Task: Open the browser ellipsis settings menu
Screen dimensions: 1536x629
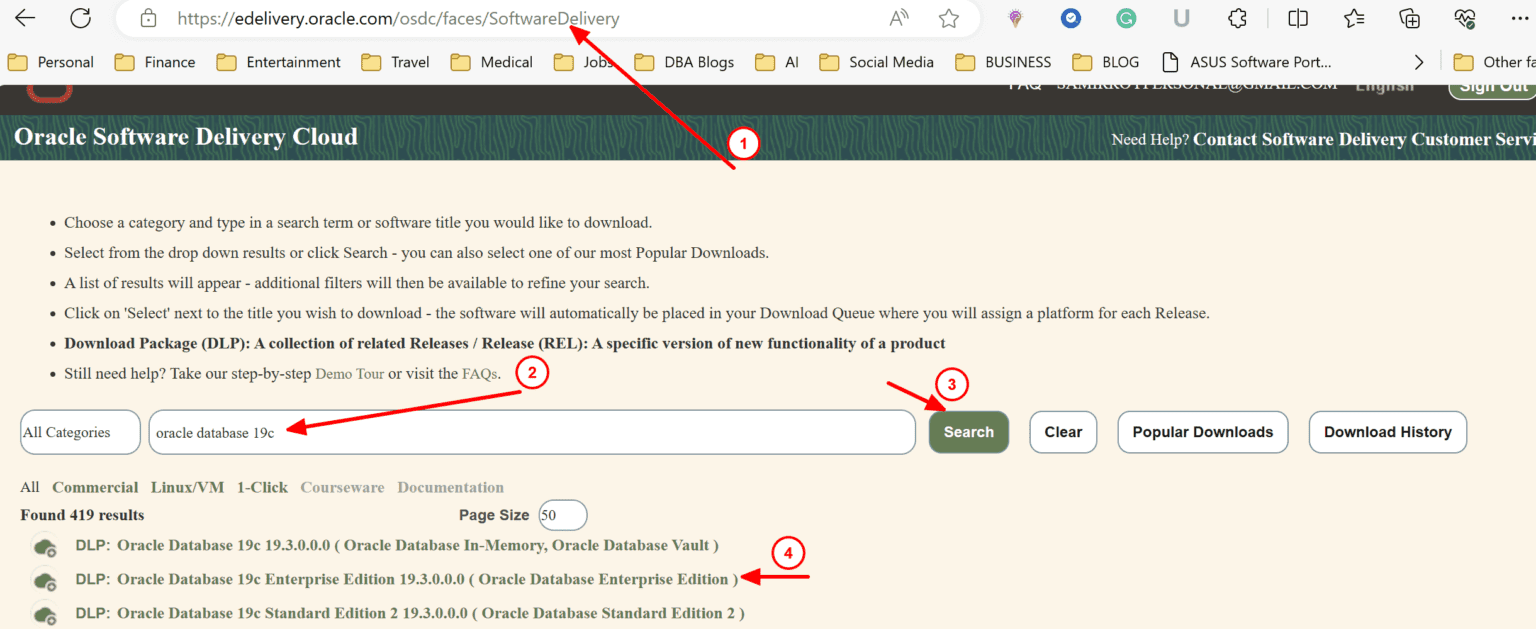Action: coord(1521,17)
